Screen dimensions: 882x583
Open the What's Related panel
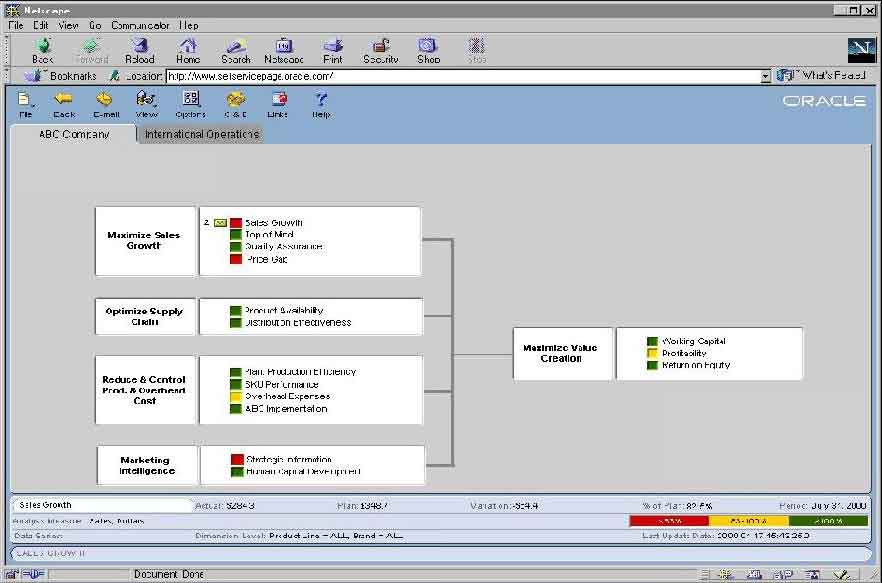(x=821, y=76)
